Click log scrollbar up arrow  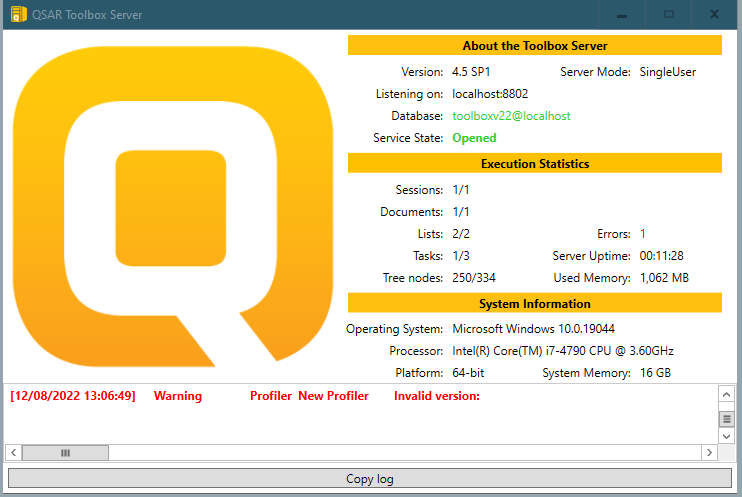point(726,394)
